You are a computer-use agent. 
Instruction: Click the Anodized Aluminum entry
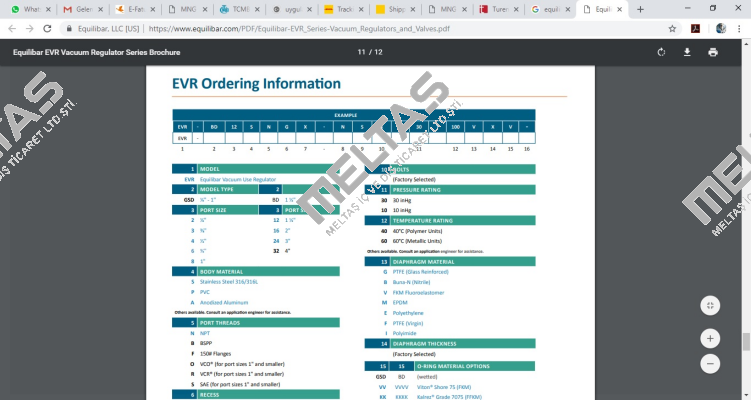[224, 302]
